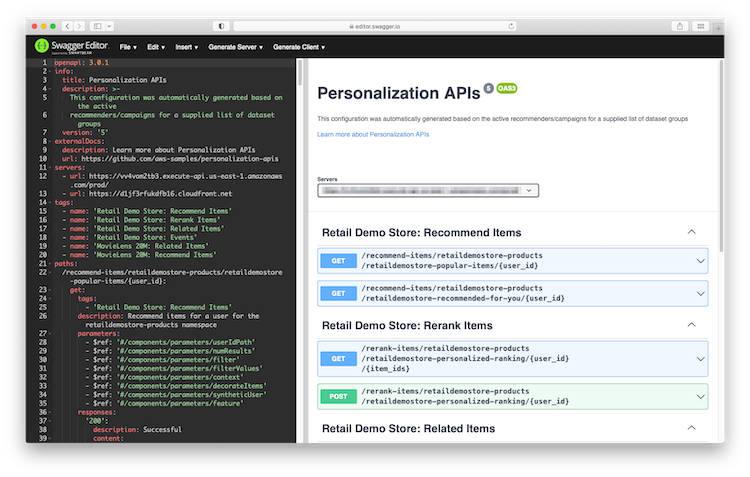Screen dimensions: 750x477
Task: Click the openapi: 3.0.1 line
Action: tap(81, 63)
